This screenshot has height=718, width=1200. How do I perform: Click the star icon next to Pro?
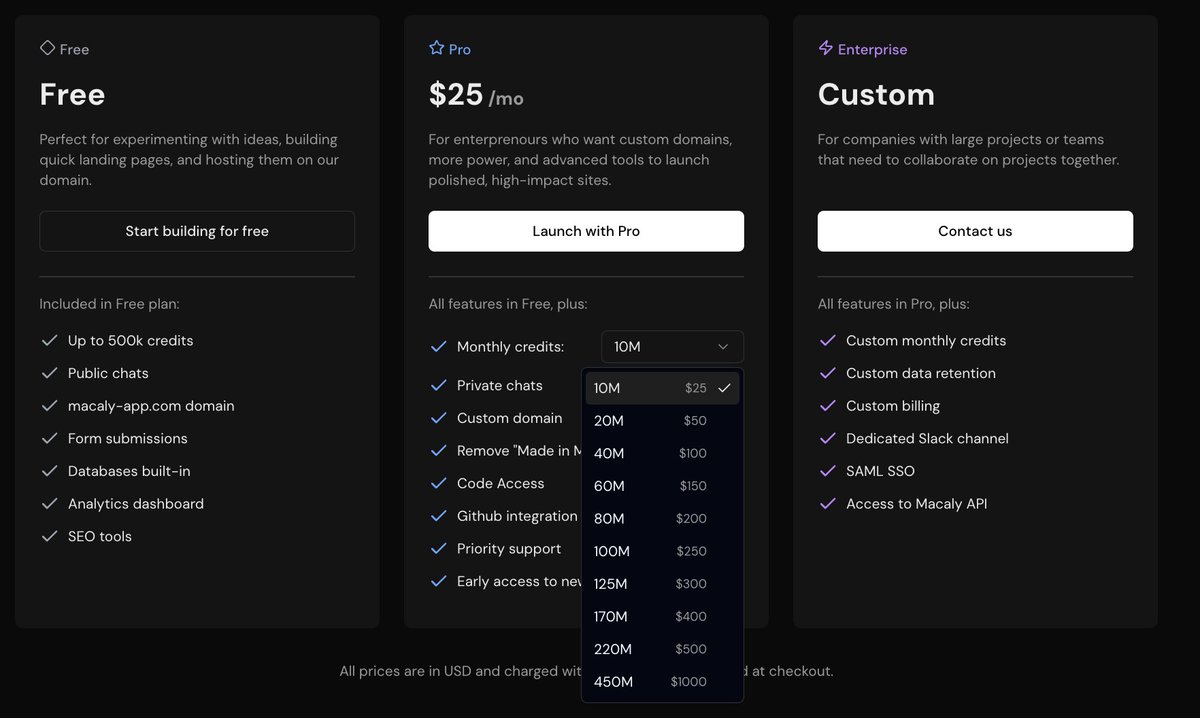pos(436,48)
